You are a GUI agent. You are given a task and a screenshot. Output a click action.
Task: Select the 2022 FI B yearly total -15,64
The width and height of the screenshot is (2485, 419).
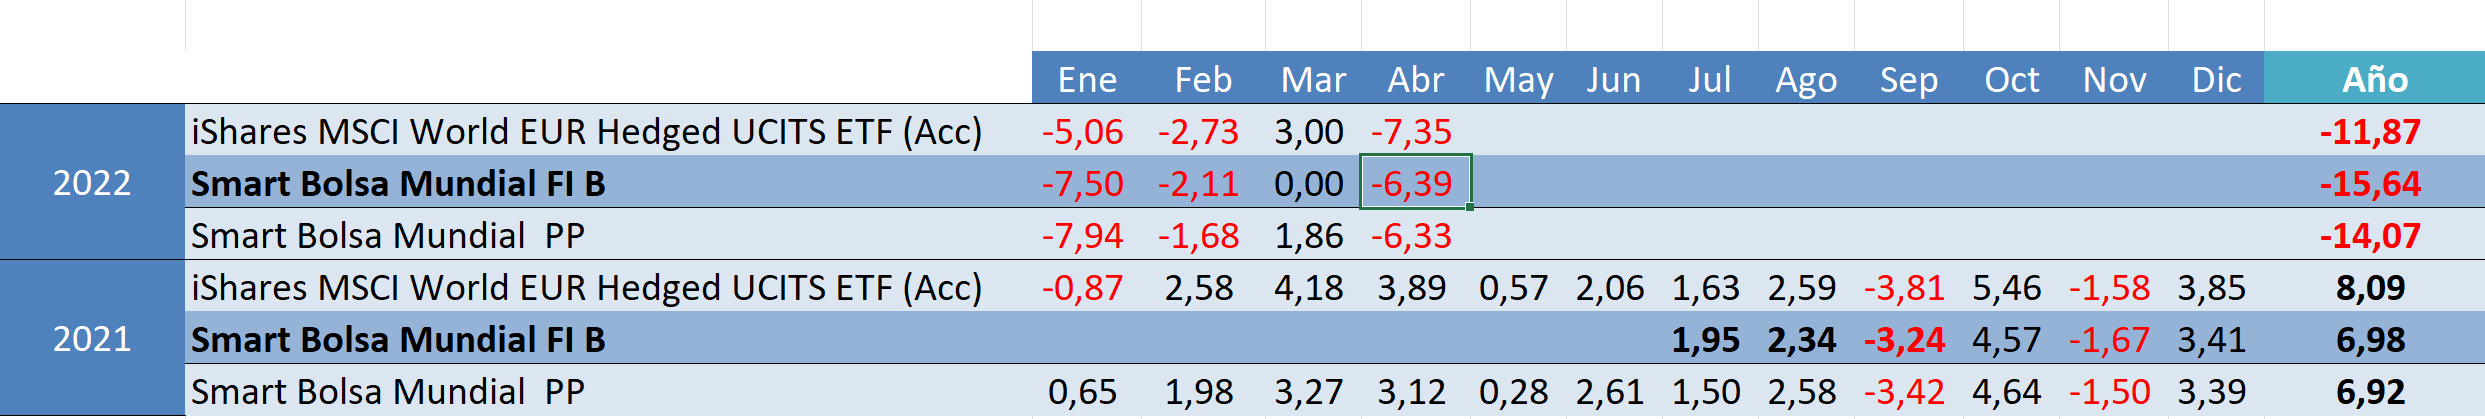[2370, 184]
